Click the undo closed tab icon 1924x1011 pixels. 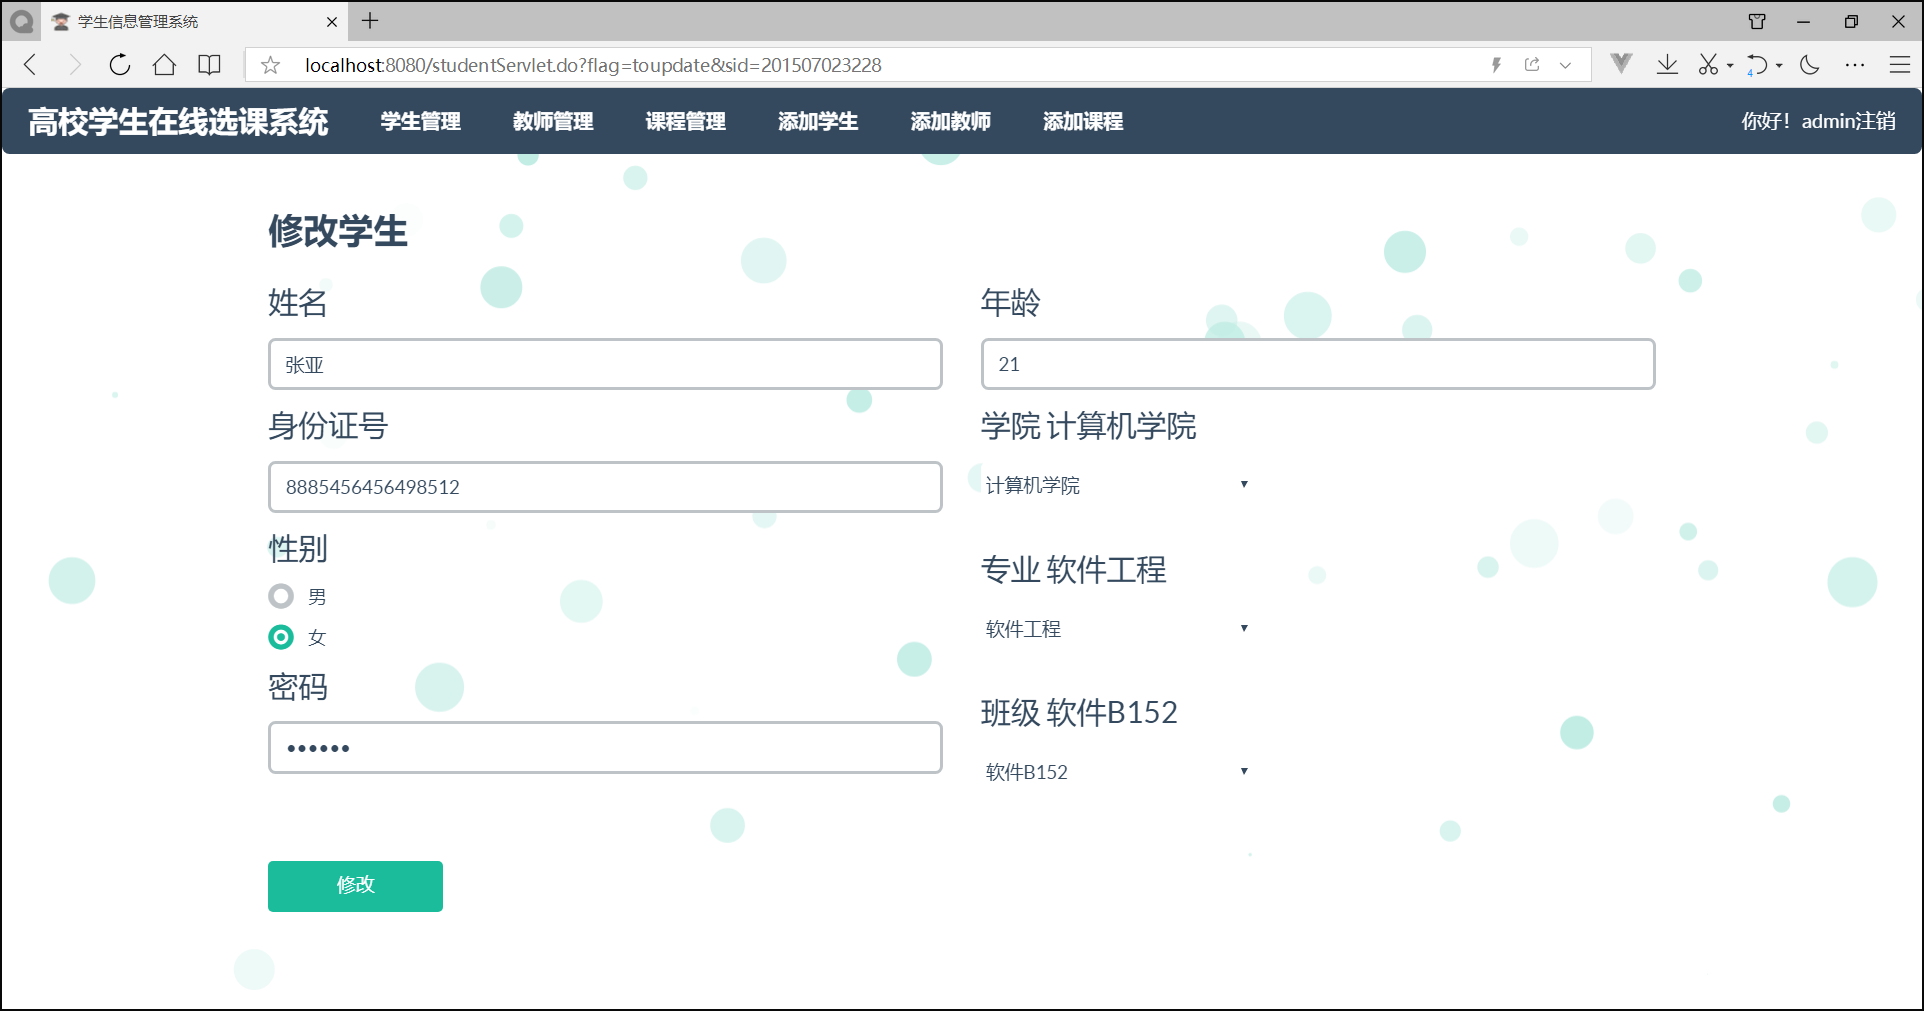pyautogui.click(x=1757, y=65)
